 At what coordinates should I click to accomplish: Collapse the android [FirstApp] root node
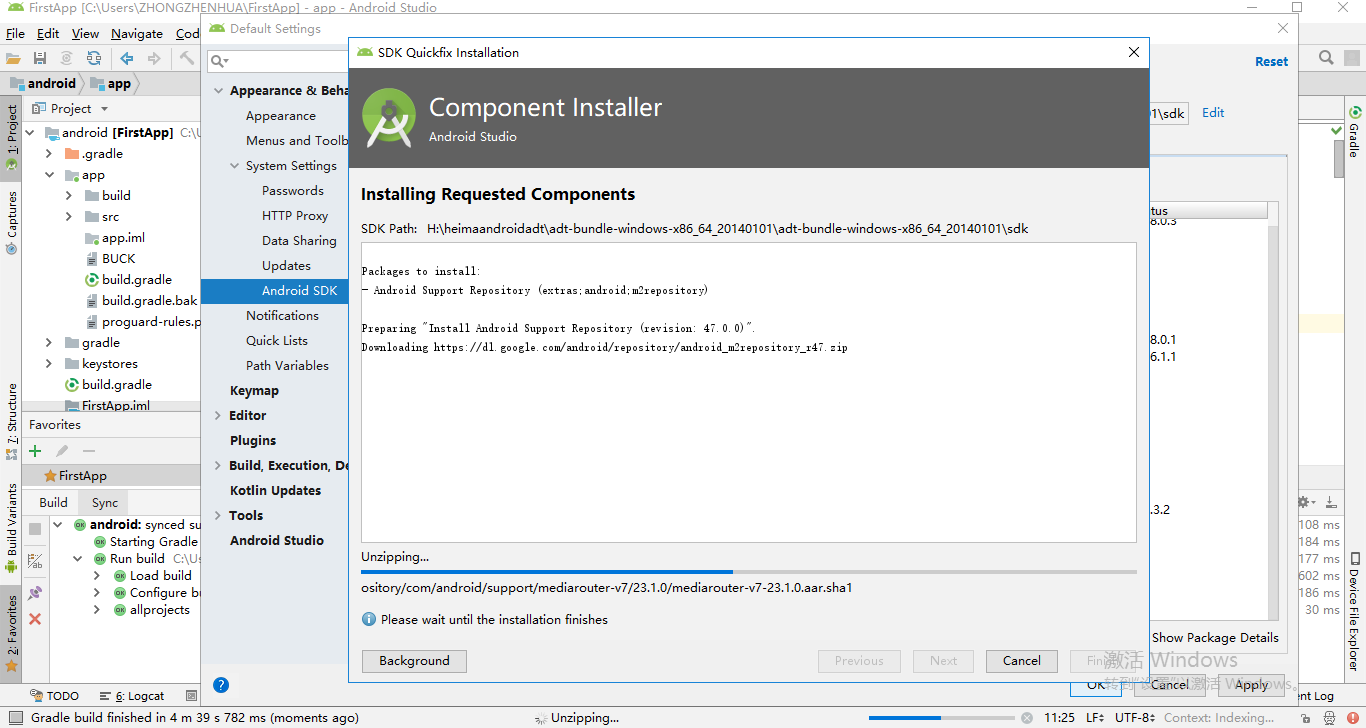pyautogui.click(x=29, y=132)
